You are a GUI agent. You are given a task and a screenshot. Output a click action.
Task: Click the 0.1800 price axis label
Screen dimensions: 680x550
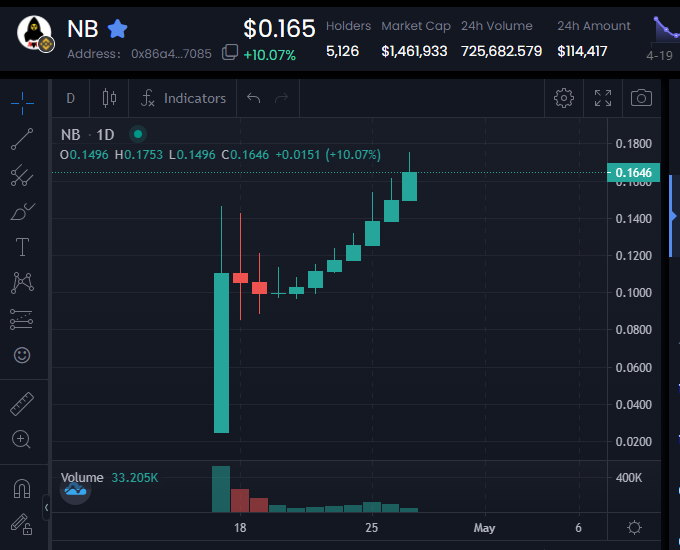pos(634,144)
